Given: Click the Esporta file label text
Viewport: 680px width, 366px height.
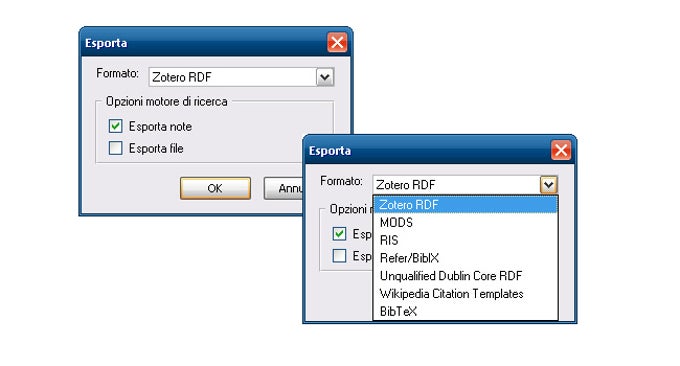Looking at the screenshot, I should click(156, 148).
